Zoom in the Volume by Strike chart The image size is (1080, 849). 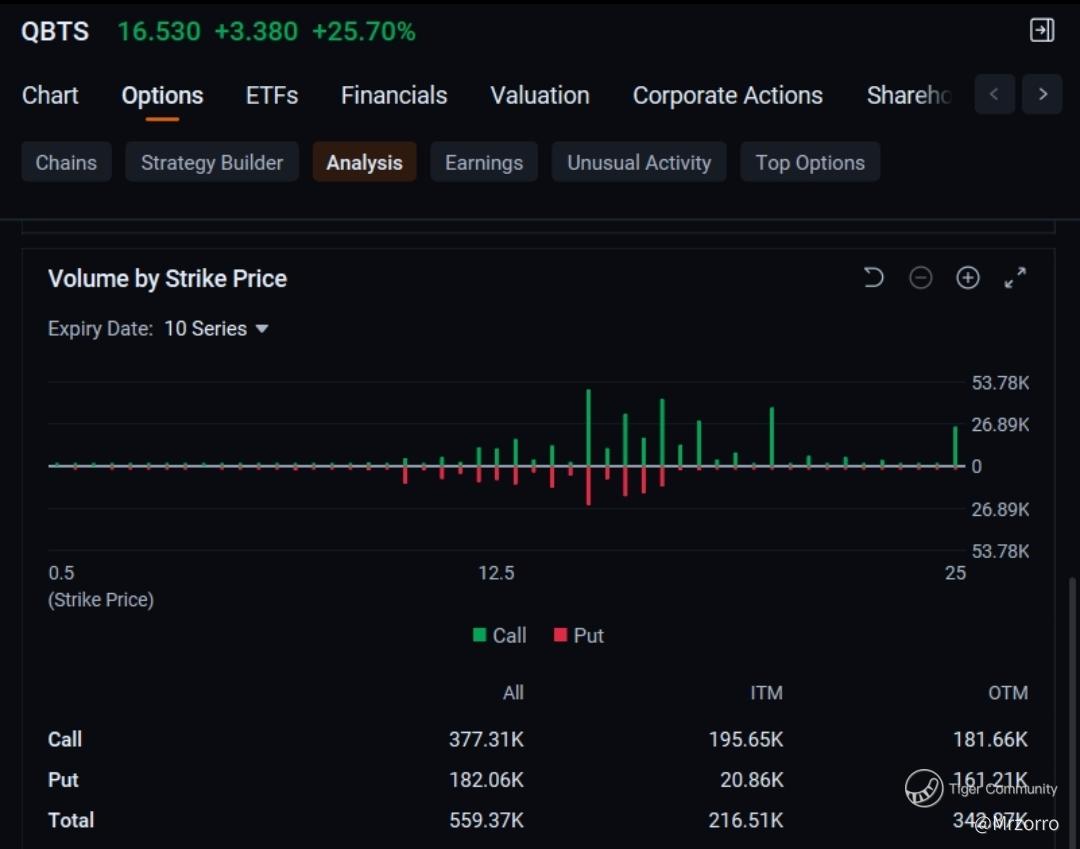(x=967, y=278)
